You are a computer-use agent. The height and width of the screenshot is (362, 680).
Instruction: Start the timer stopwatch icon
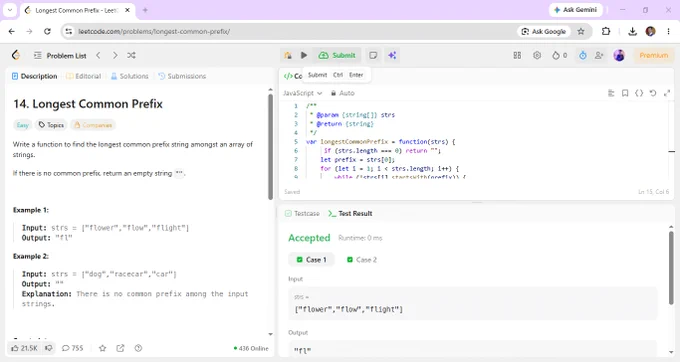tap(582, 55)
